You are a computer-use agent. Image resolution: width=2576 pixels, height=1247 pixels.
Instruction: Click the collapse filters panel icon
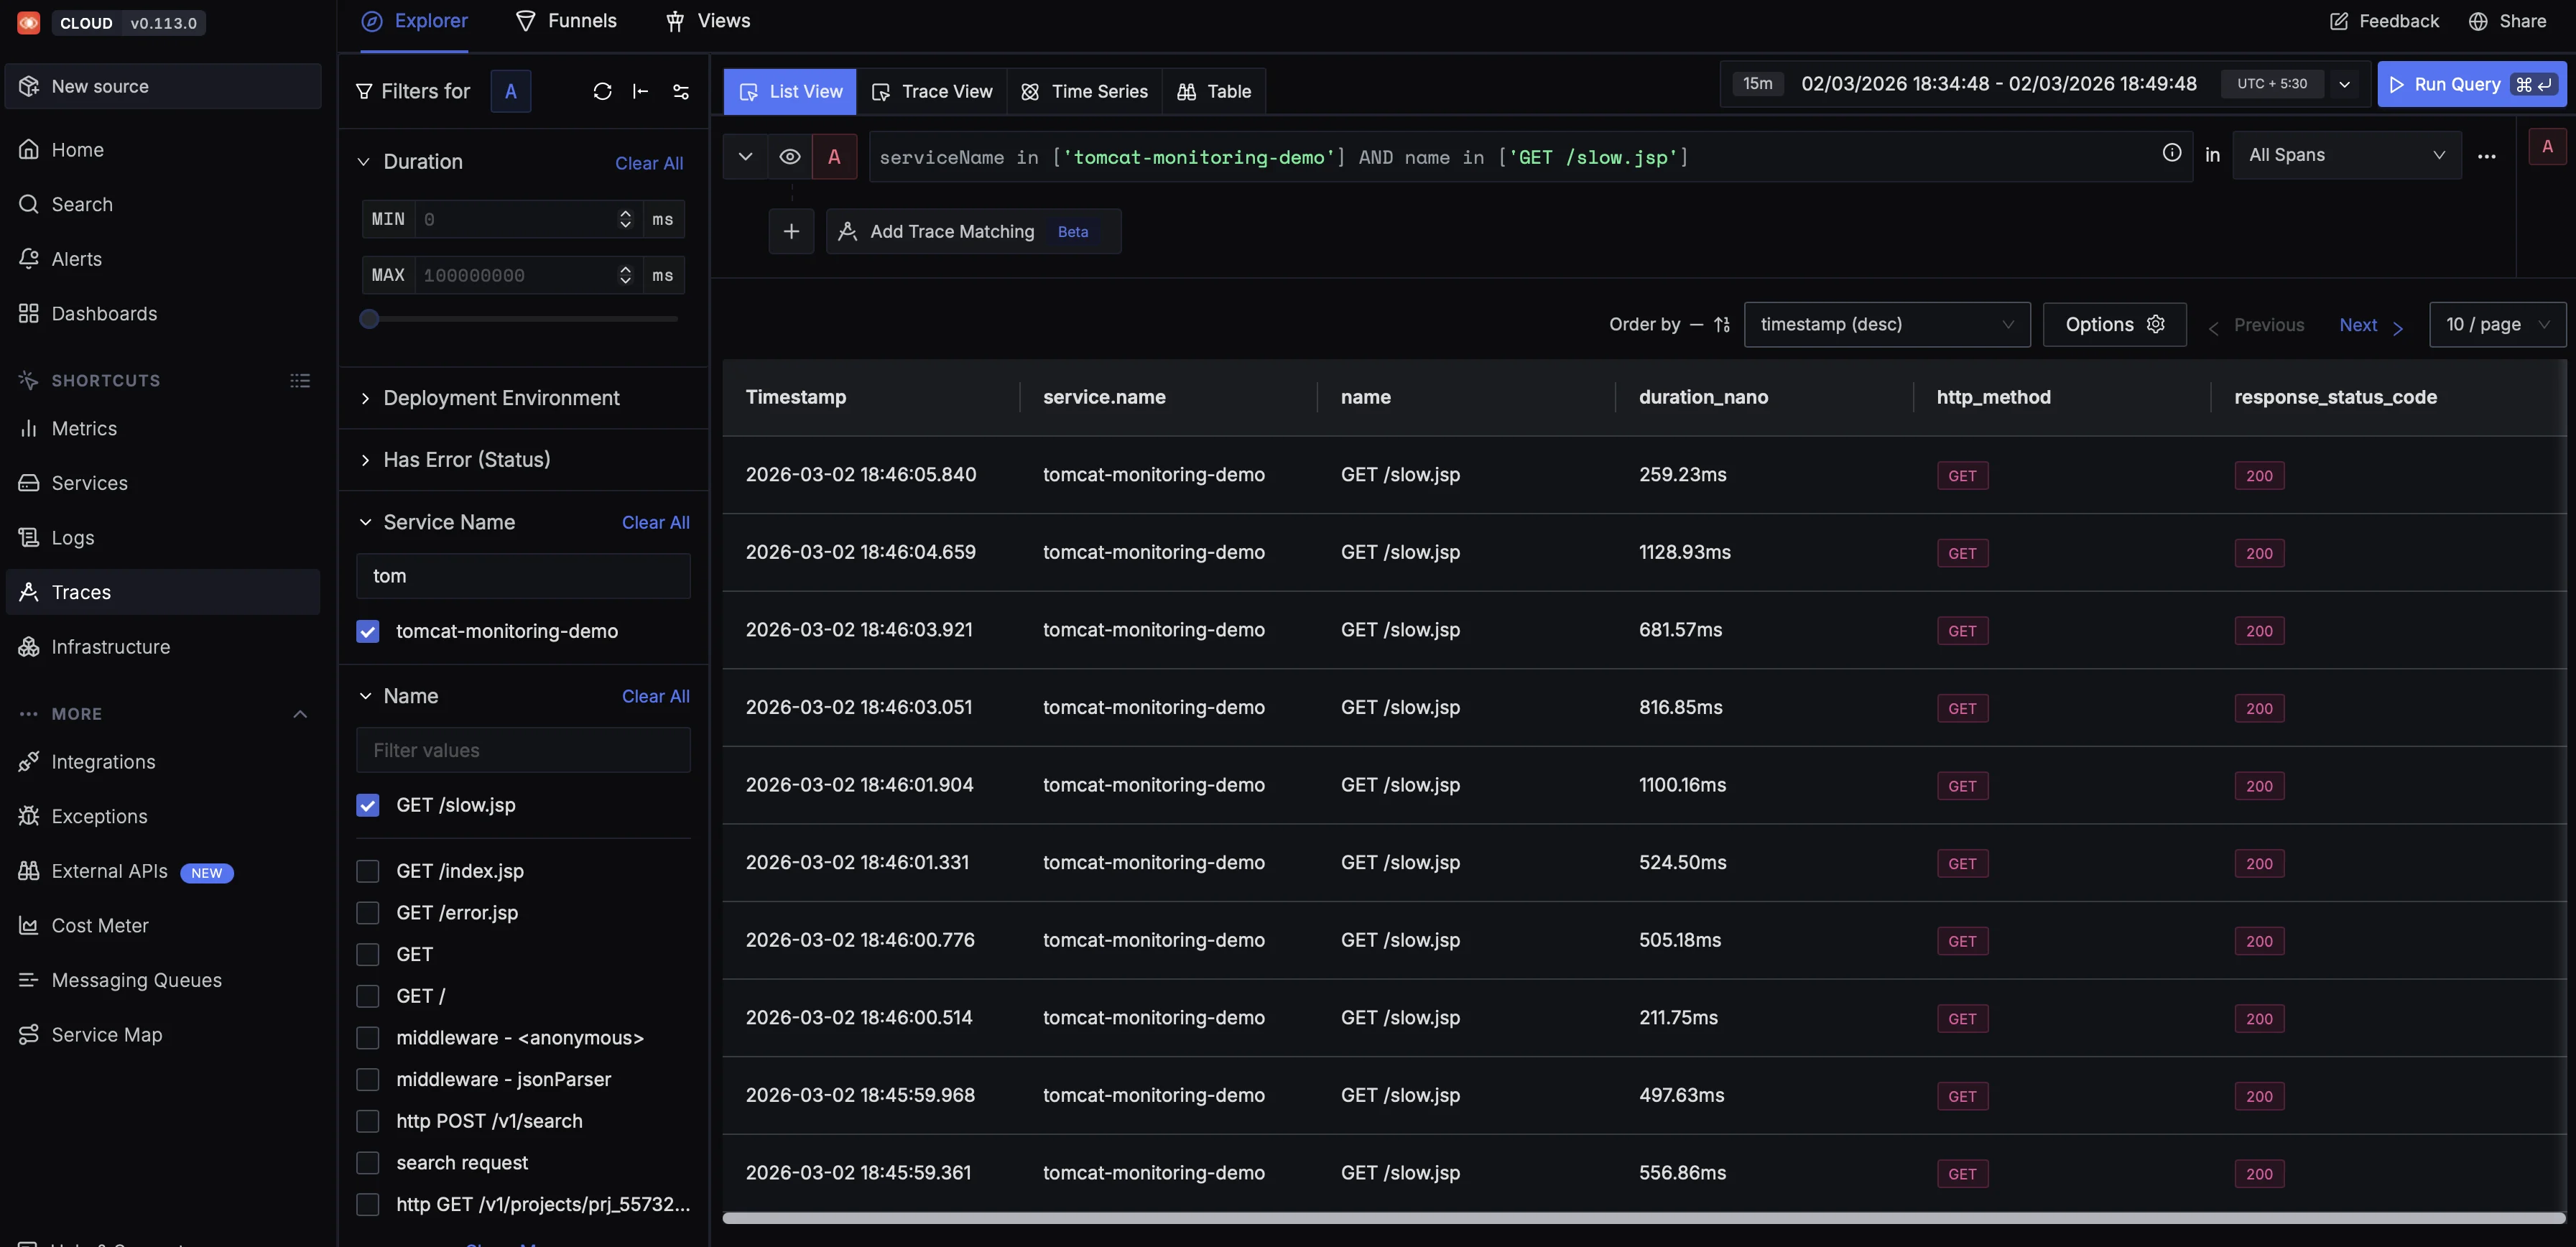(641, 91)
